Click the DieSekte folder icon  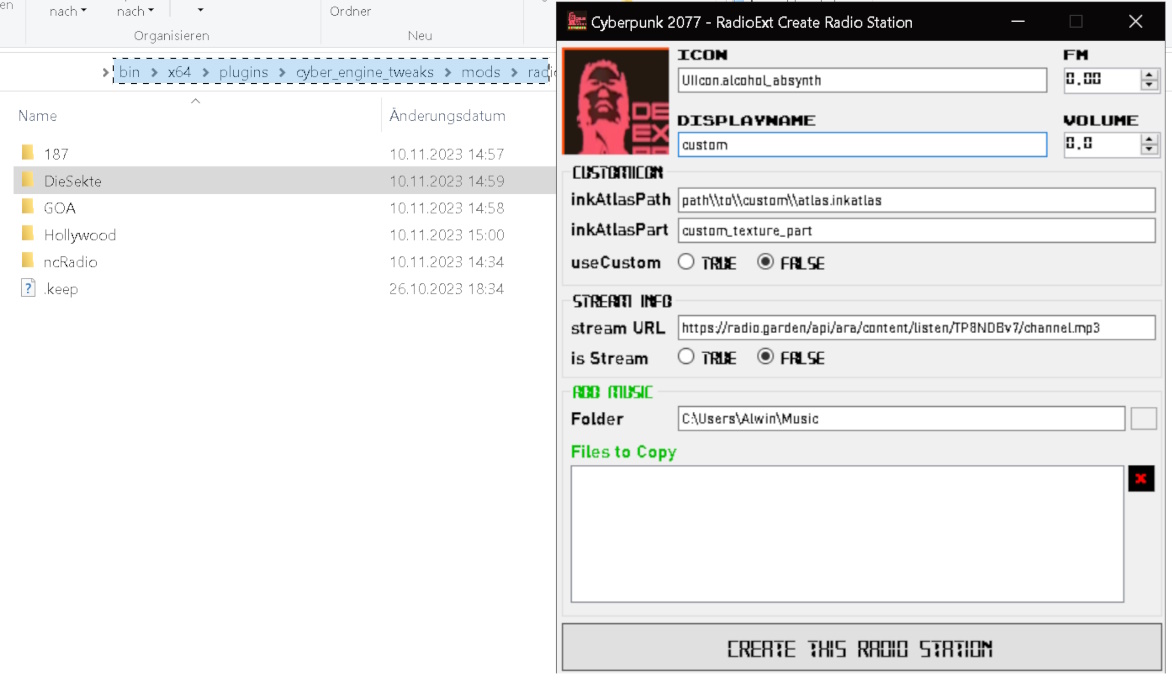coord(28,180)
